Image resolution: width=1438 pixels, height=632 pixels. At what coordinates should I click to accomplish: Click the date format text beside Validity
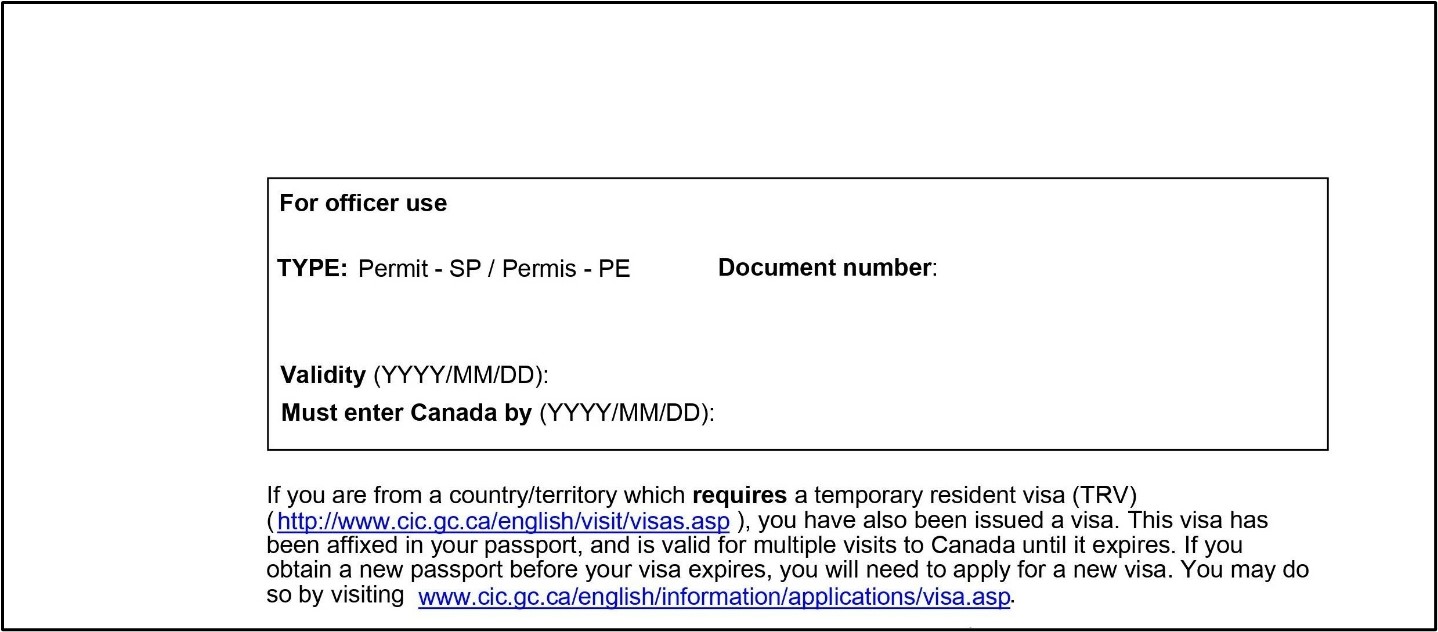click(x=461, y=376)
